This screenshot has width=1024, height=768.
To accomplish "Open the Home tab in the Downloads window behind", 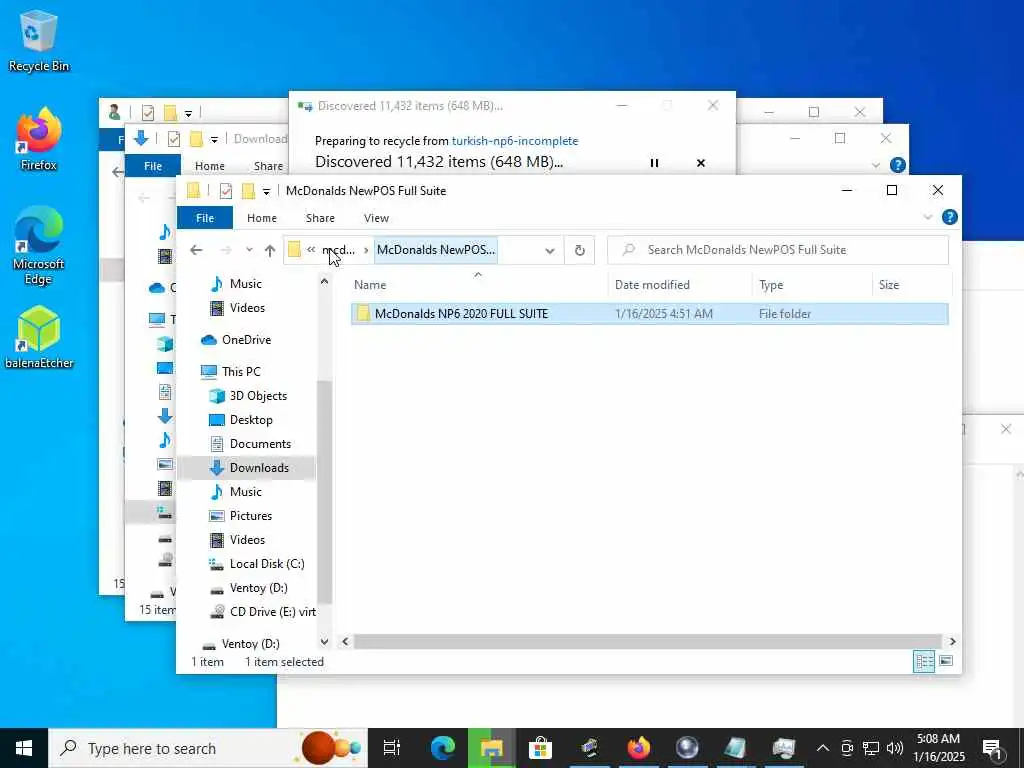I will tap(210, 166).
